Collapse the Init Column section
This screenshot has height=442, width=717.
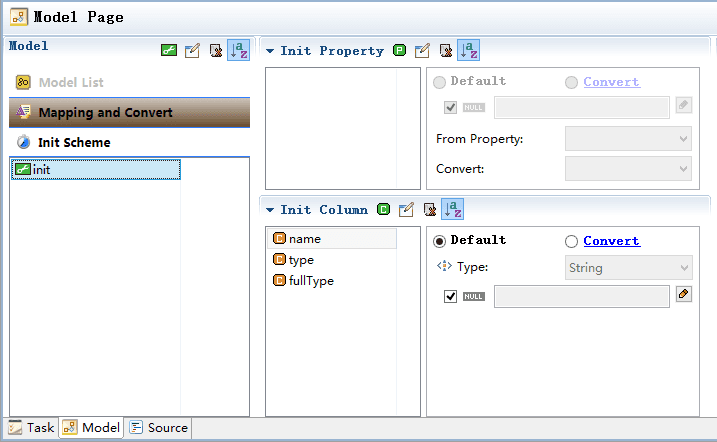(270, 210)
